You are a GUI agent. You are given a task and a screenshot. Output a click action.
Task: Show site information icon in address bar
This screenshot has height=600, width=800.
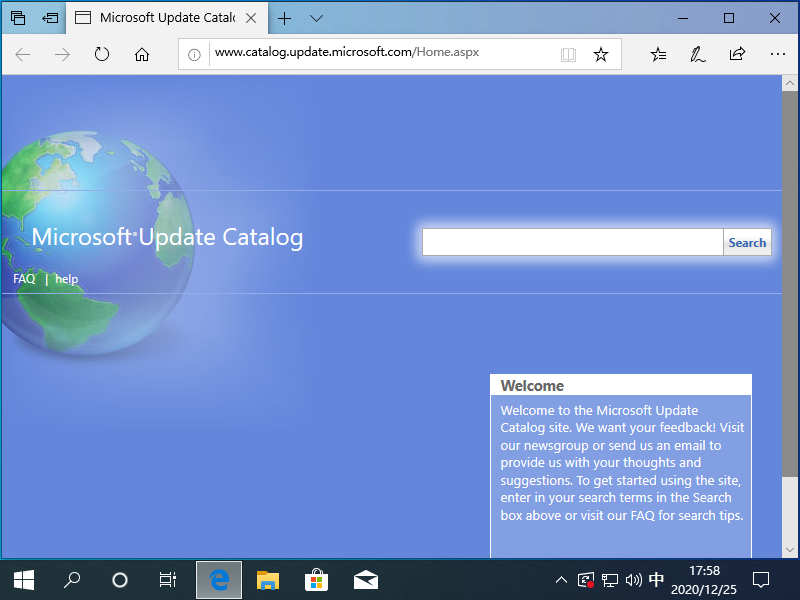(195, 54)
